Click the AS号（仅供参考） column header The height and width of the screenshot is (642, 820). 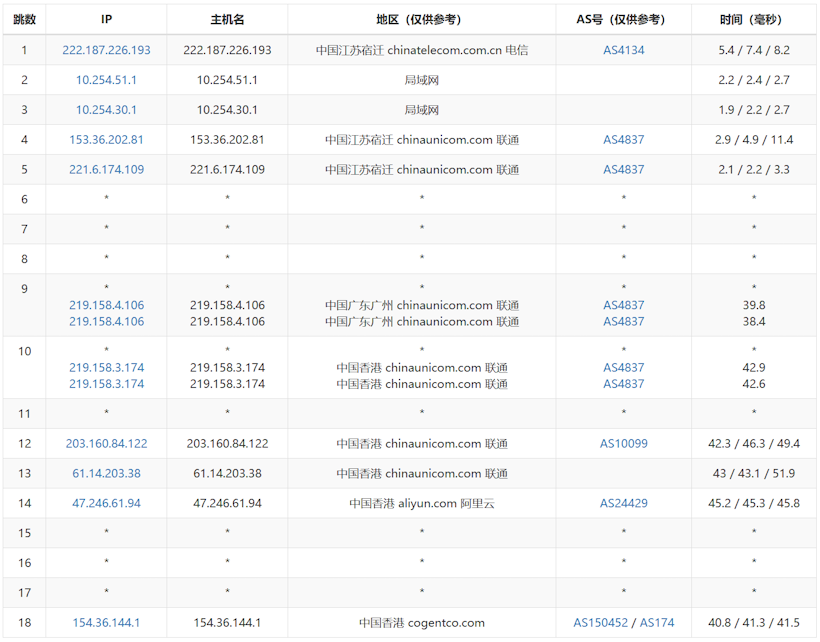click(623, 20)
